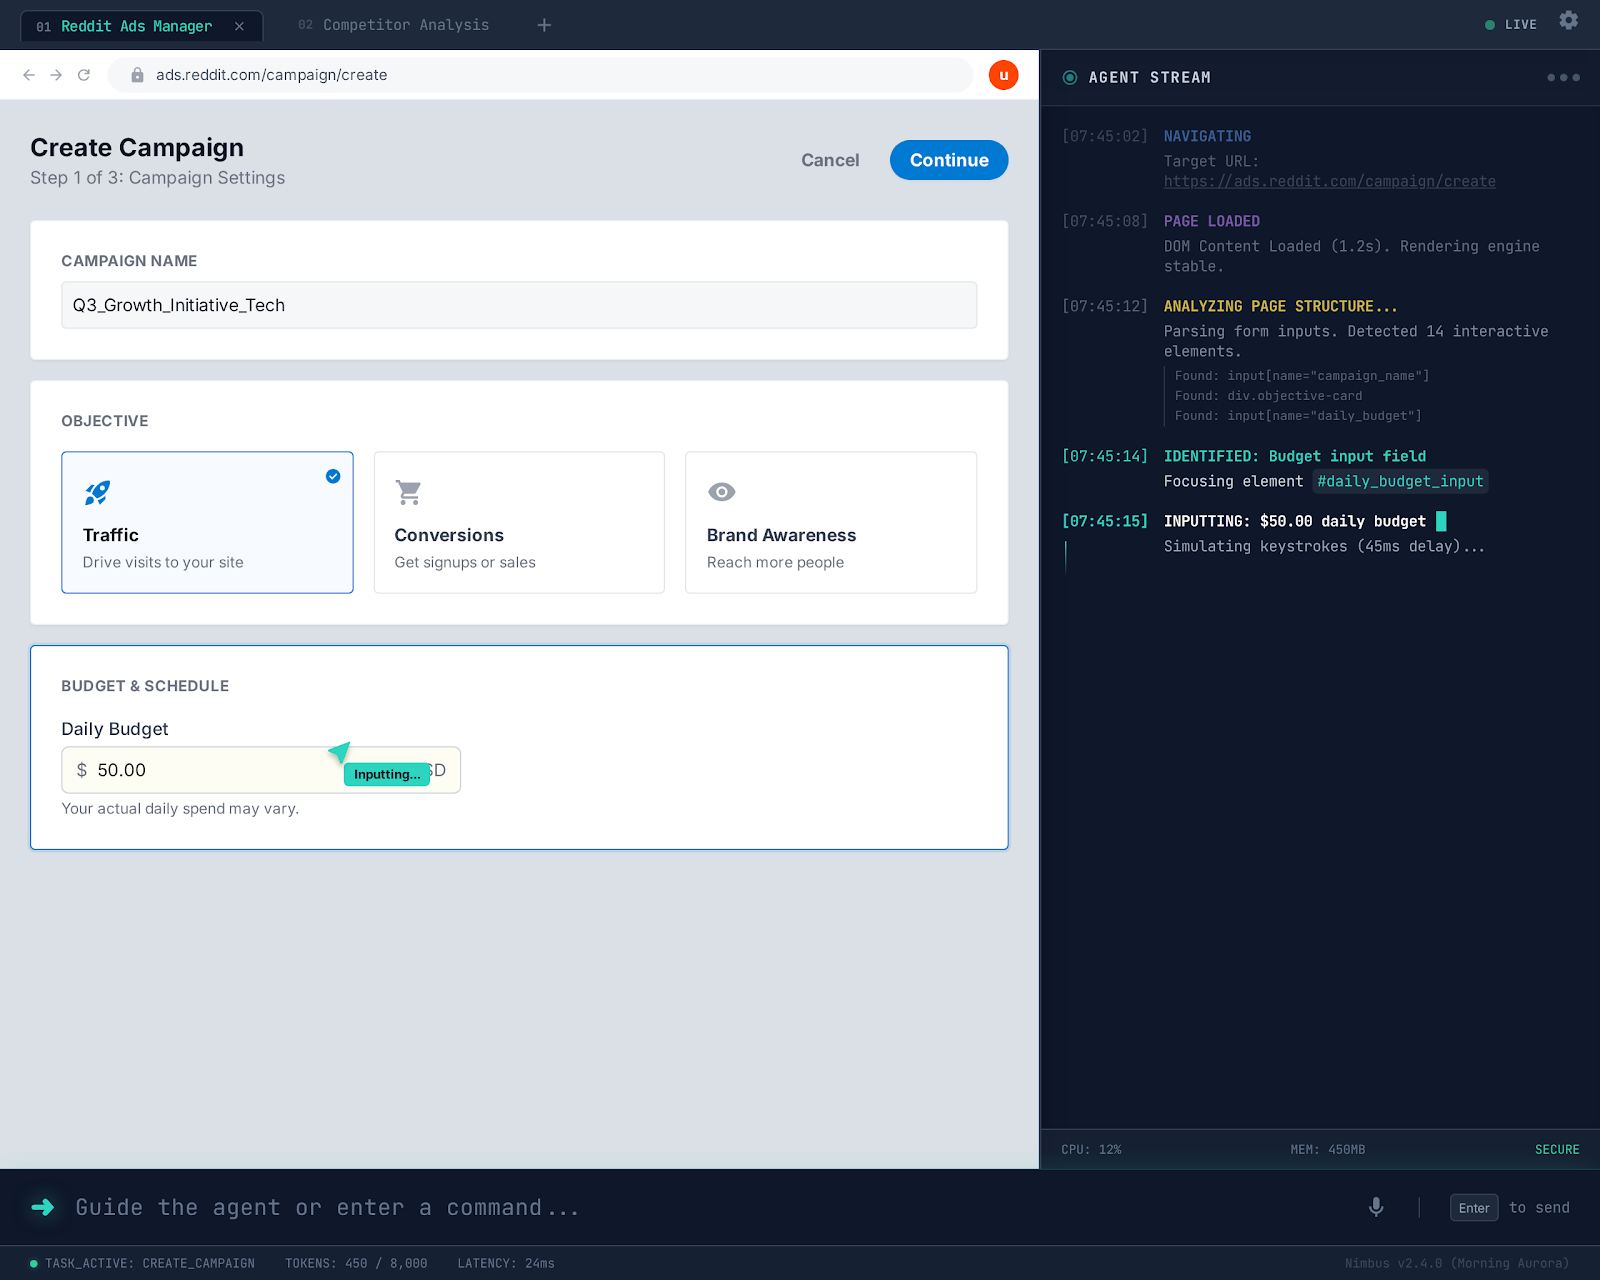Viewport: 1600px width, 1280px height.
Task: Click the TOKENS: 450 / 8,000 readout
Action: pyautogui.click(x=356, y=1263)
